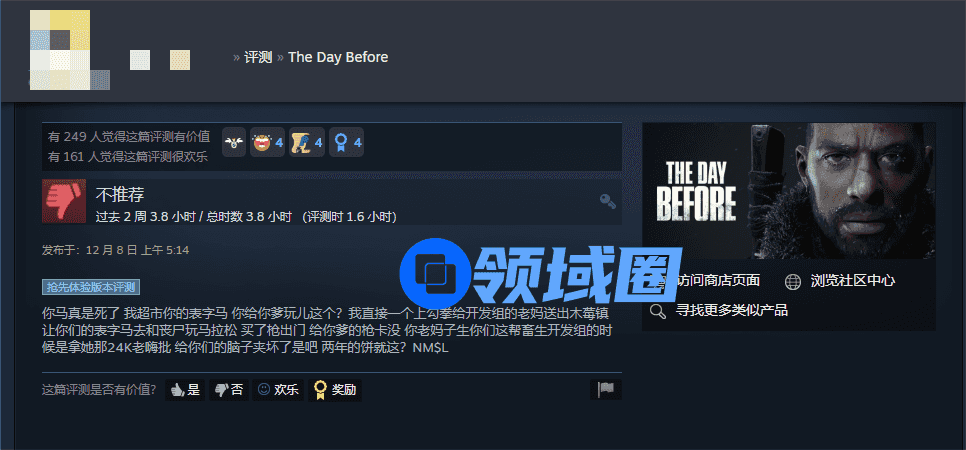Mark the review as 欢乐 funny

coord(278,390)
